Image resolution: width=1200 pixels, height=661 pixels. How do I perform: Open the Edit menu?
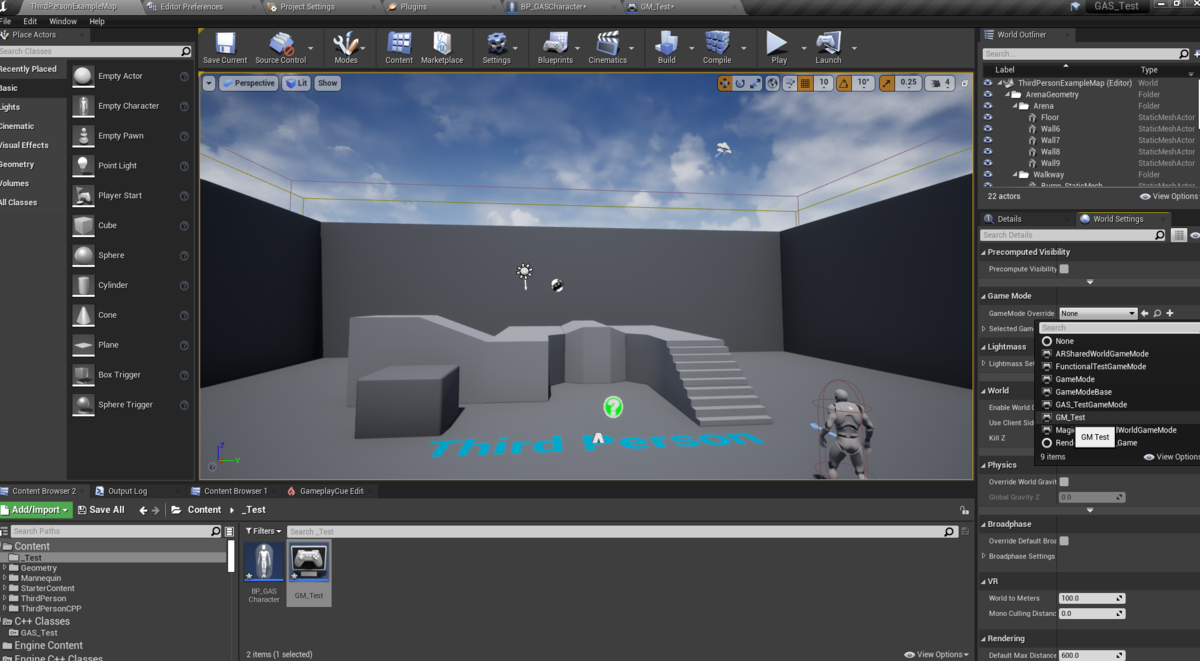(x=30, y=21)
